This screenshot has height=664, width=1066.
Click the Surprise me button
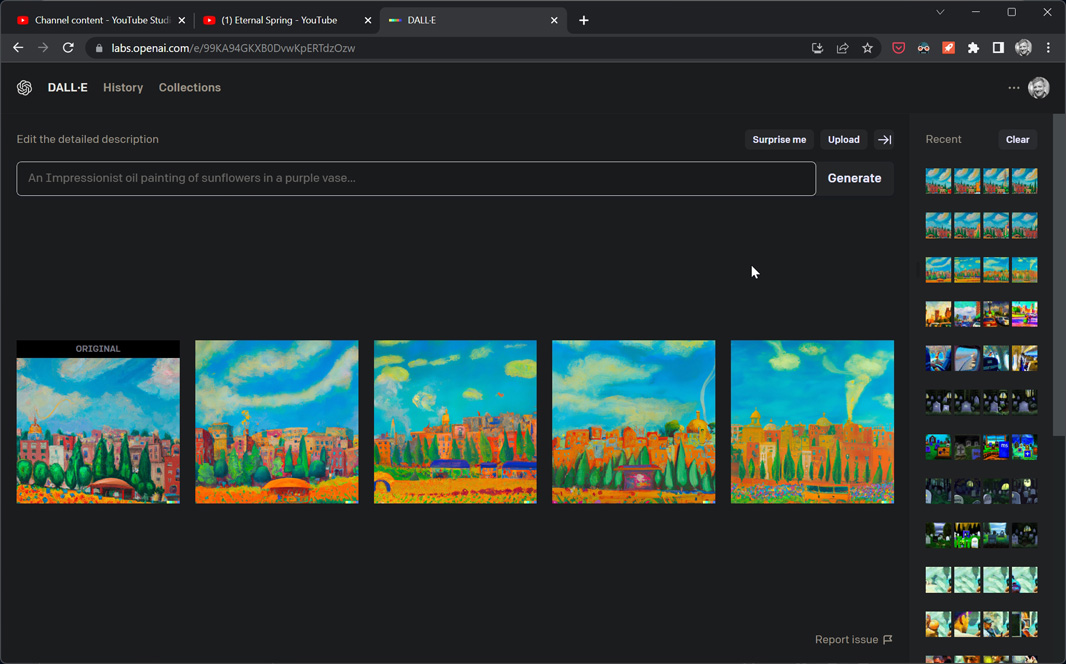pos(778,140)
